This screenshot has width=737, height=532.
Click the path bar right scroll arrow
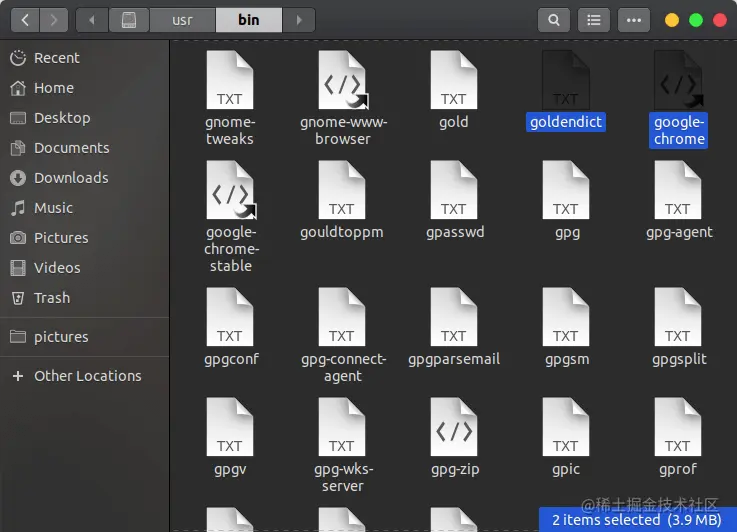click(299, 20)
